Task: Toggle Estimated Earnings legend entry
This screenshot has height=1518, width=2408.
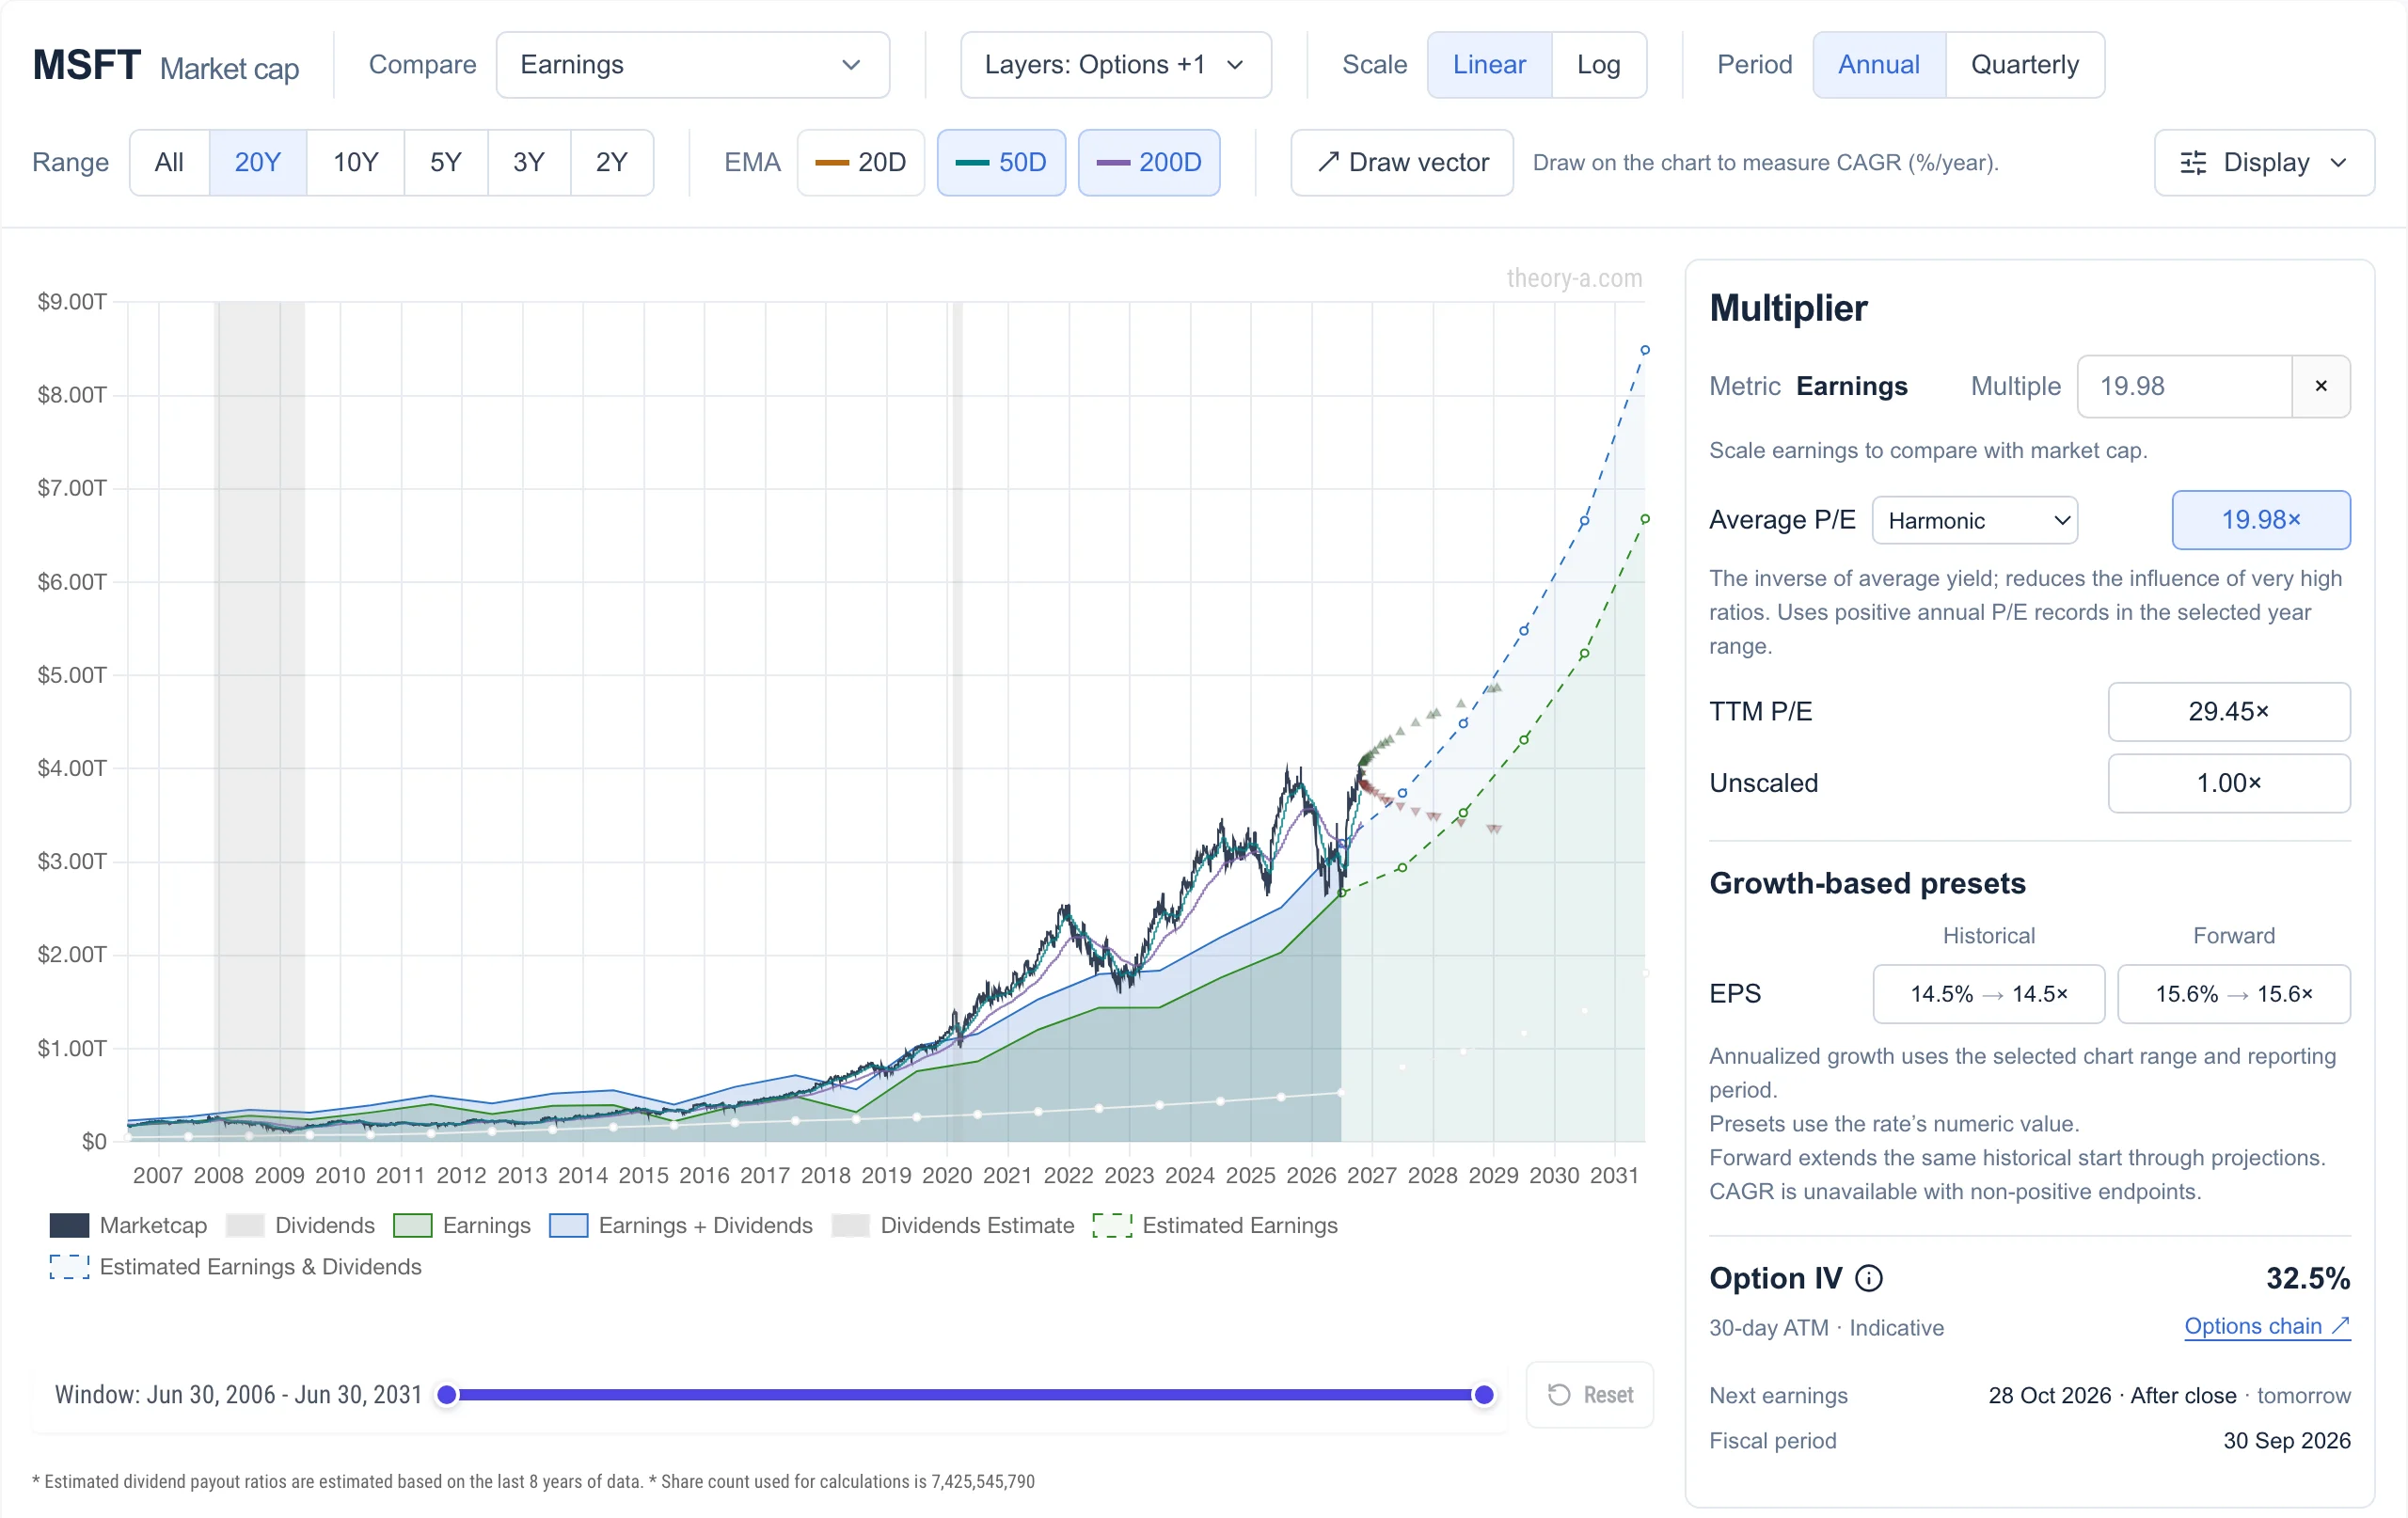Action: pyautogui.click(x=1215, y=1225)
